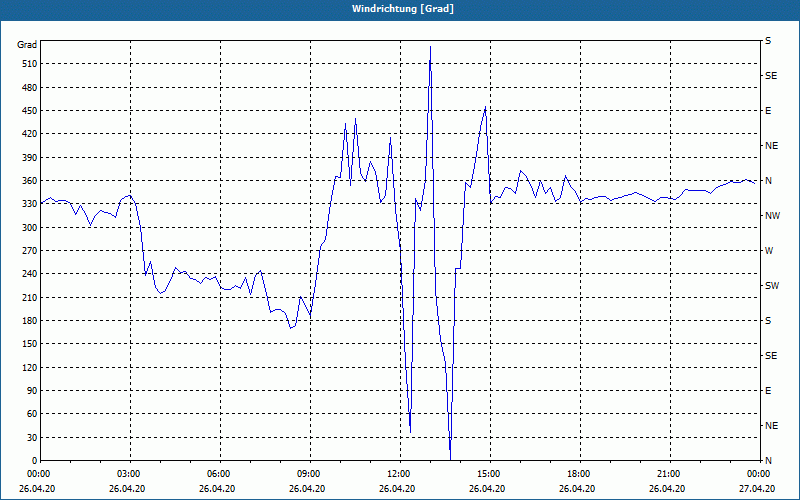Click the 21:00 time axis label

click(x=670, y=474)
